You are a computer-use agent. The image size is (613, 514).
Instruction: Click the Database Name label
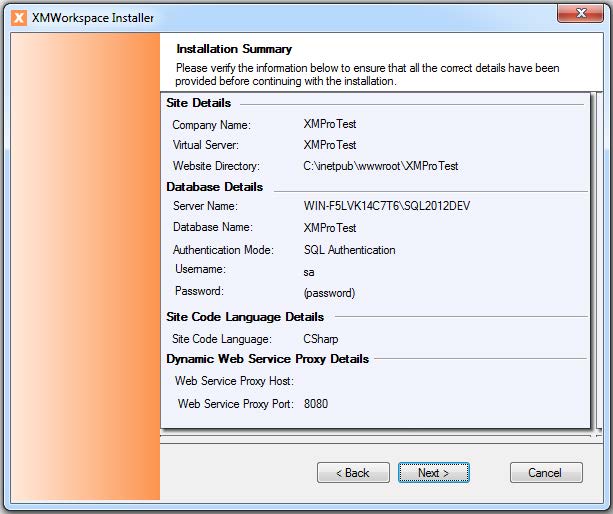[213, 228]
